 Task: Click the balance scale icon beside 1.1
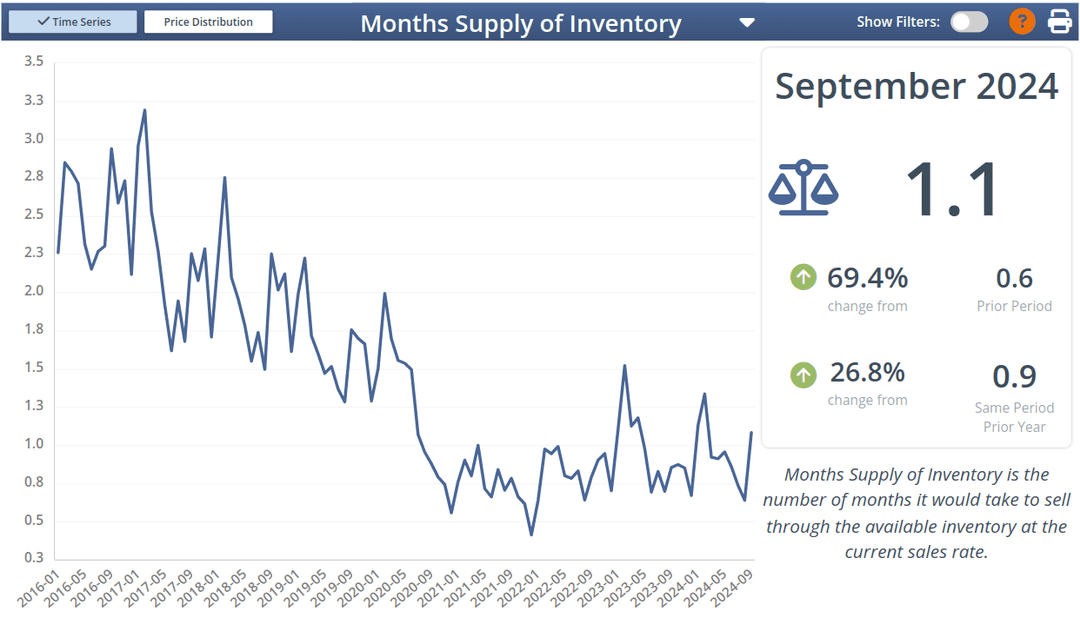click(x=803, y=188)
